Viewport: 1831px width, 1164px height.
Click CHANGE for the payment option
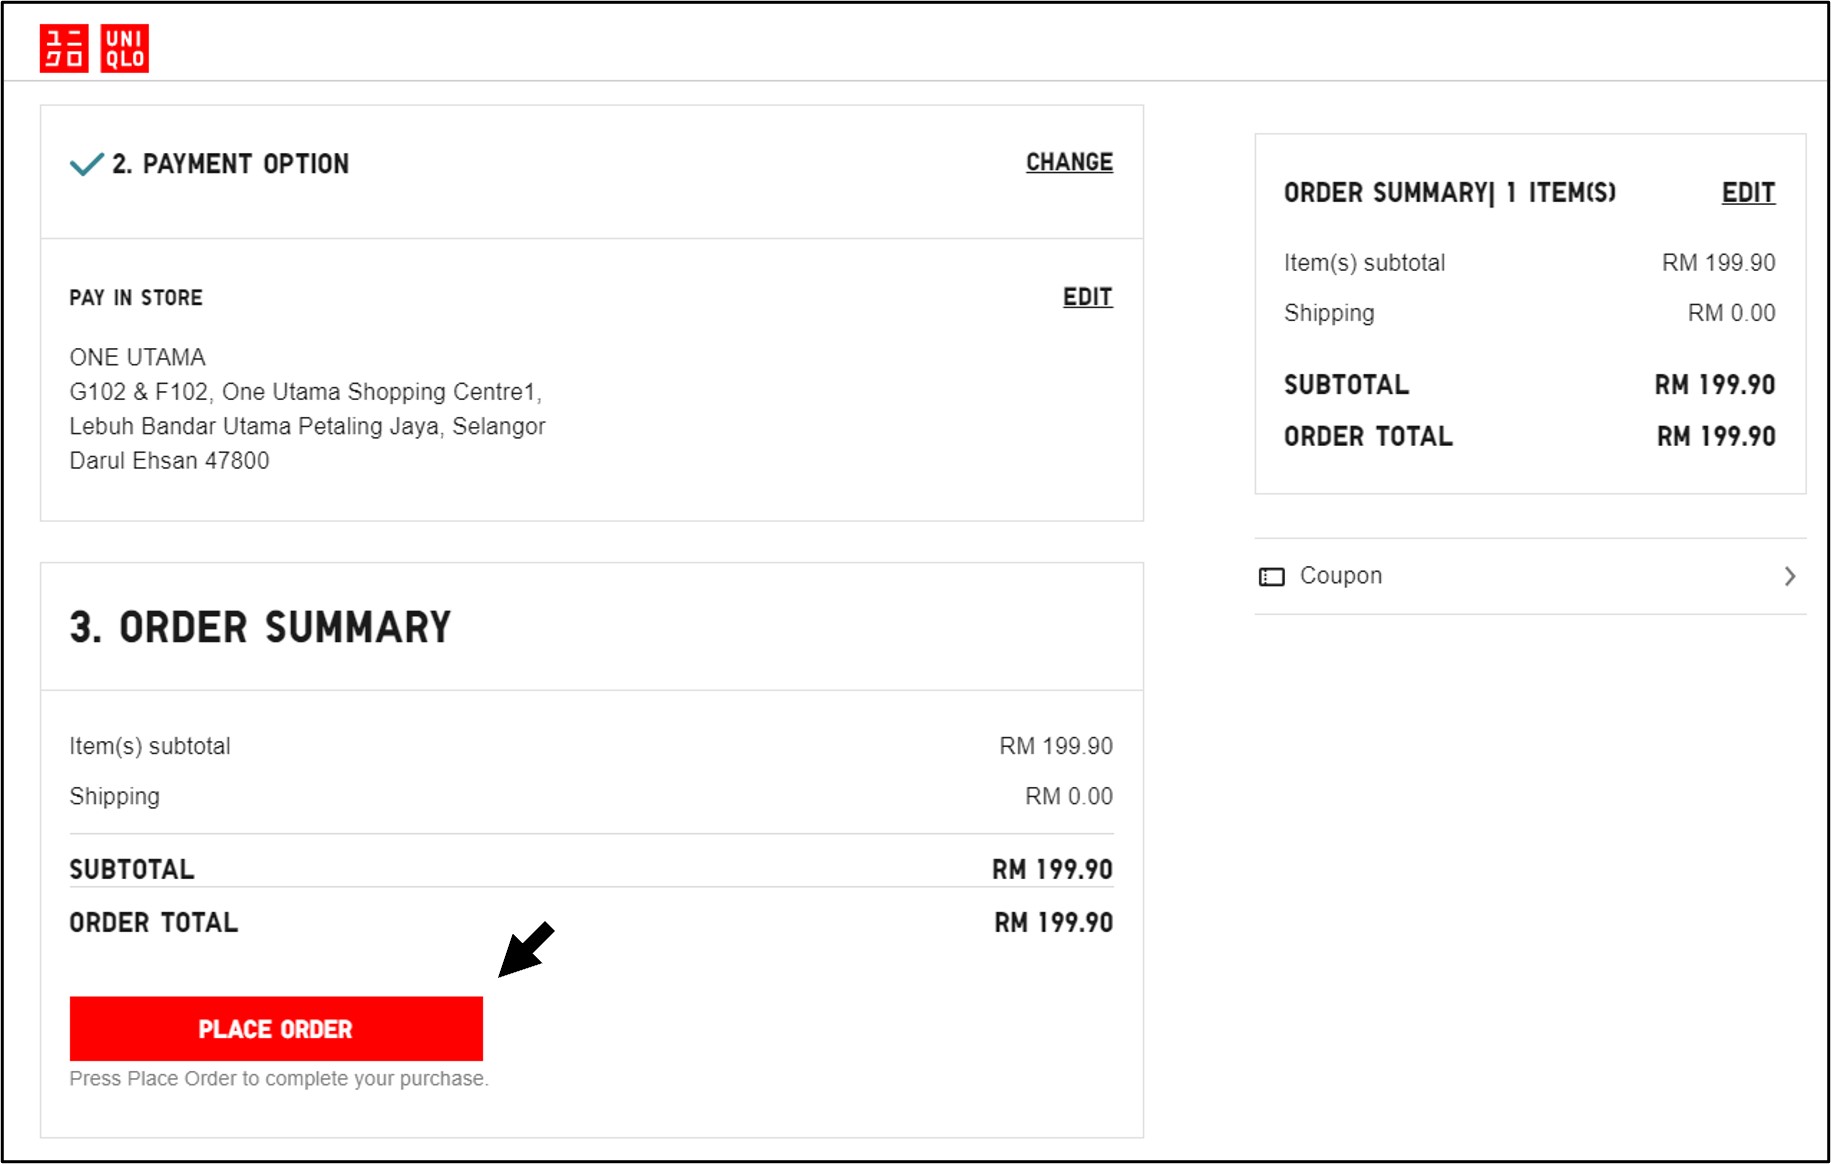click(1069, 162)
